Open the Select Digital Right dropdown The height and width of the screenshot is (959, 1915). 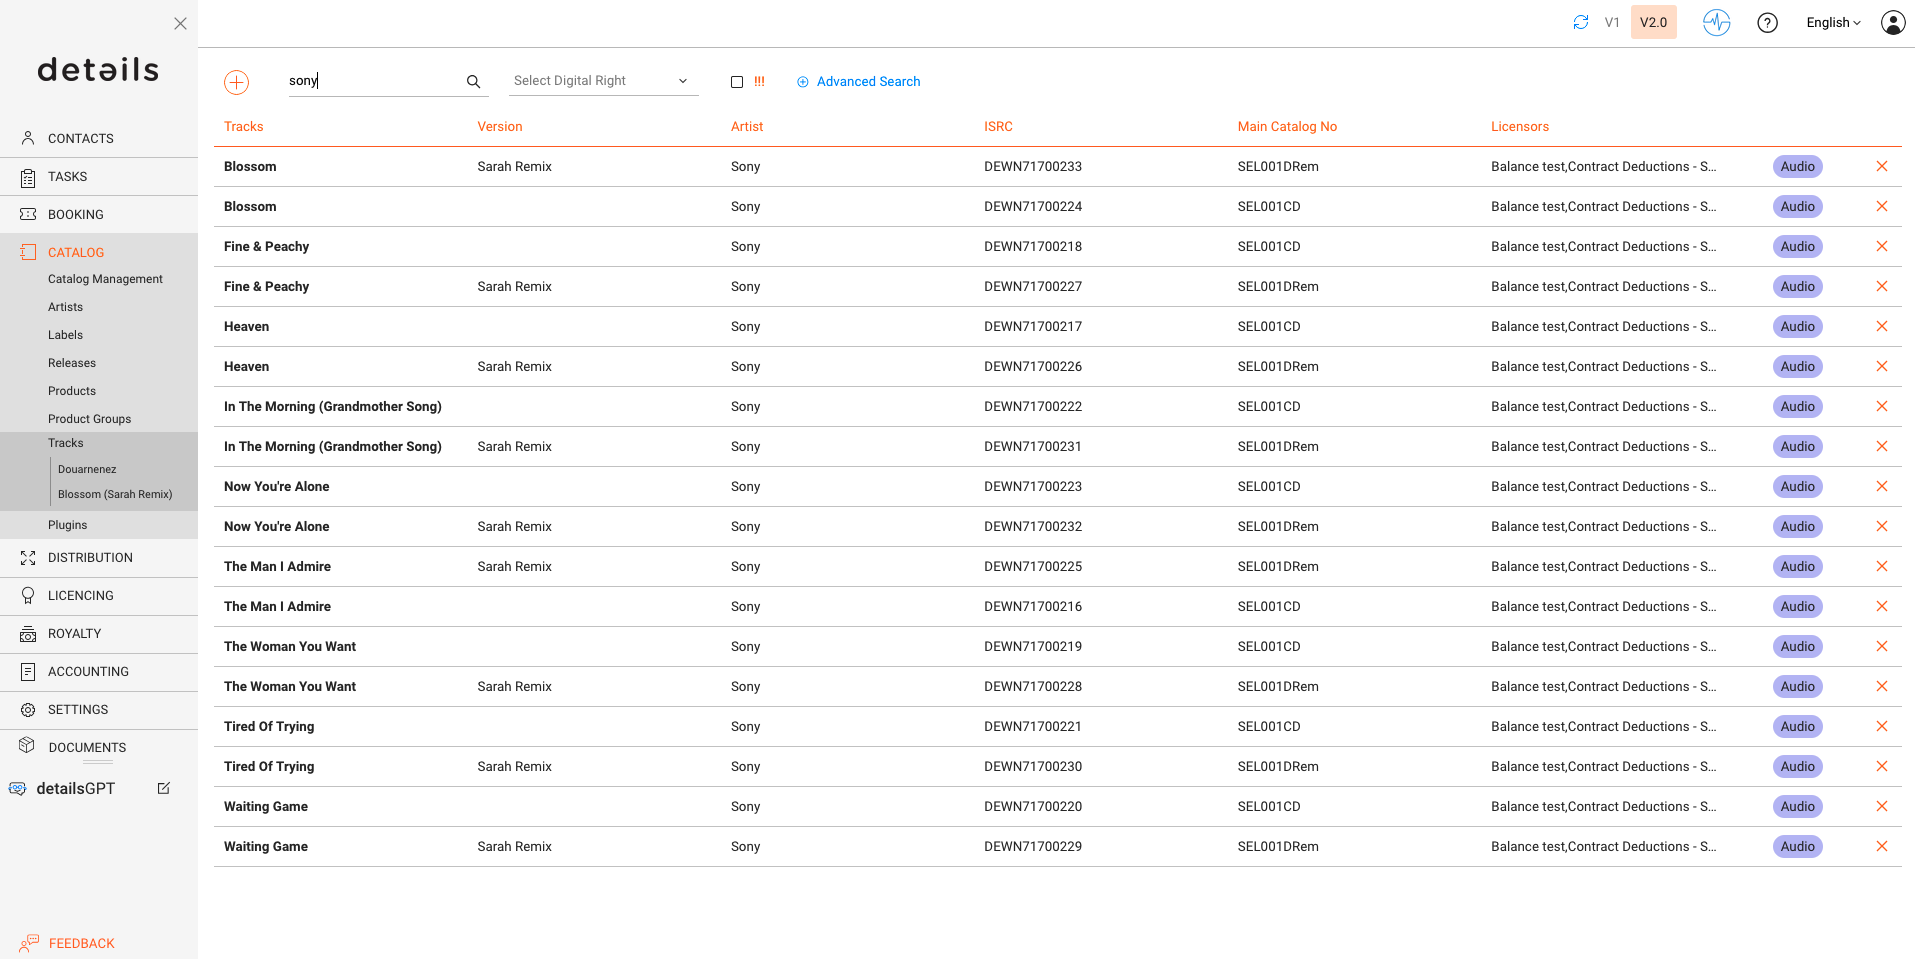(x=601, y=81)
